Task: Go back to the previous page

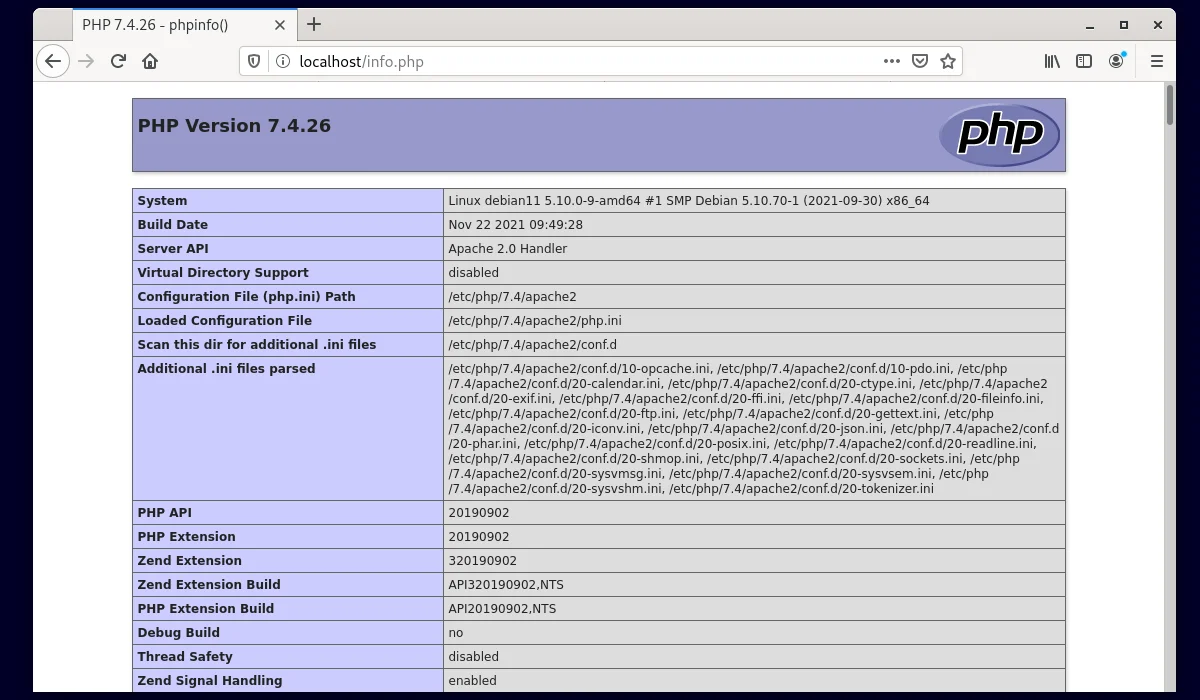Action: pos(53,61)
